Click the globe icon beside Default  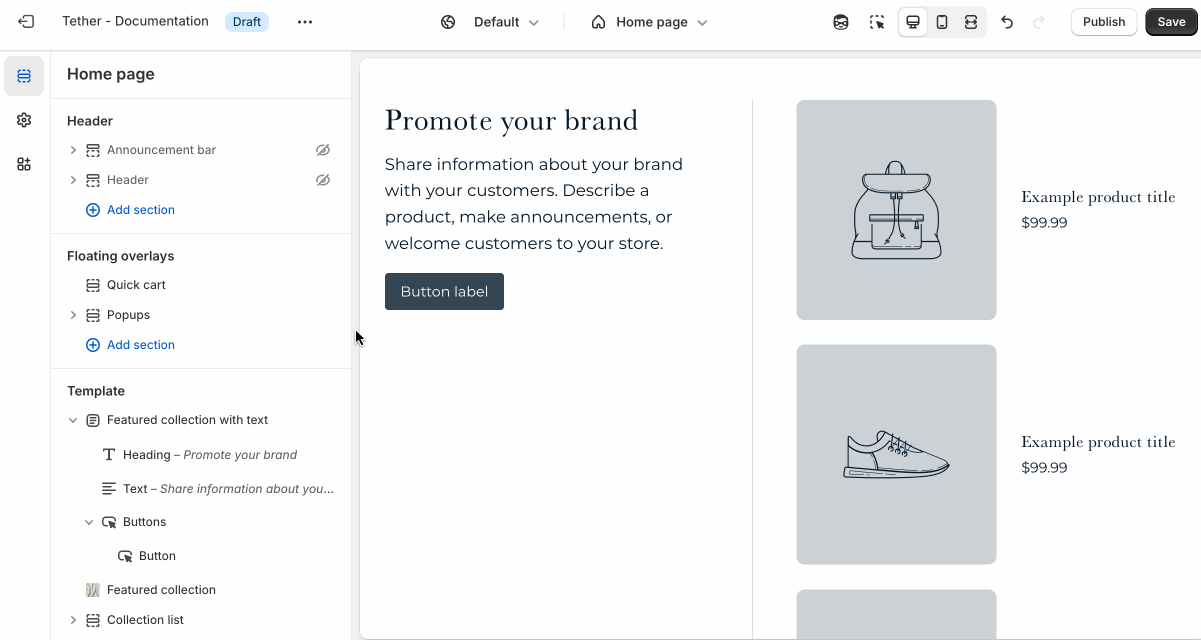[448, 22]
